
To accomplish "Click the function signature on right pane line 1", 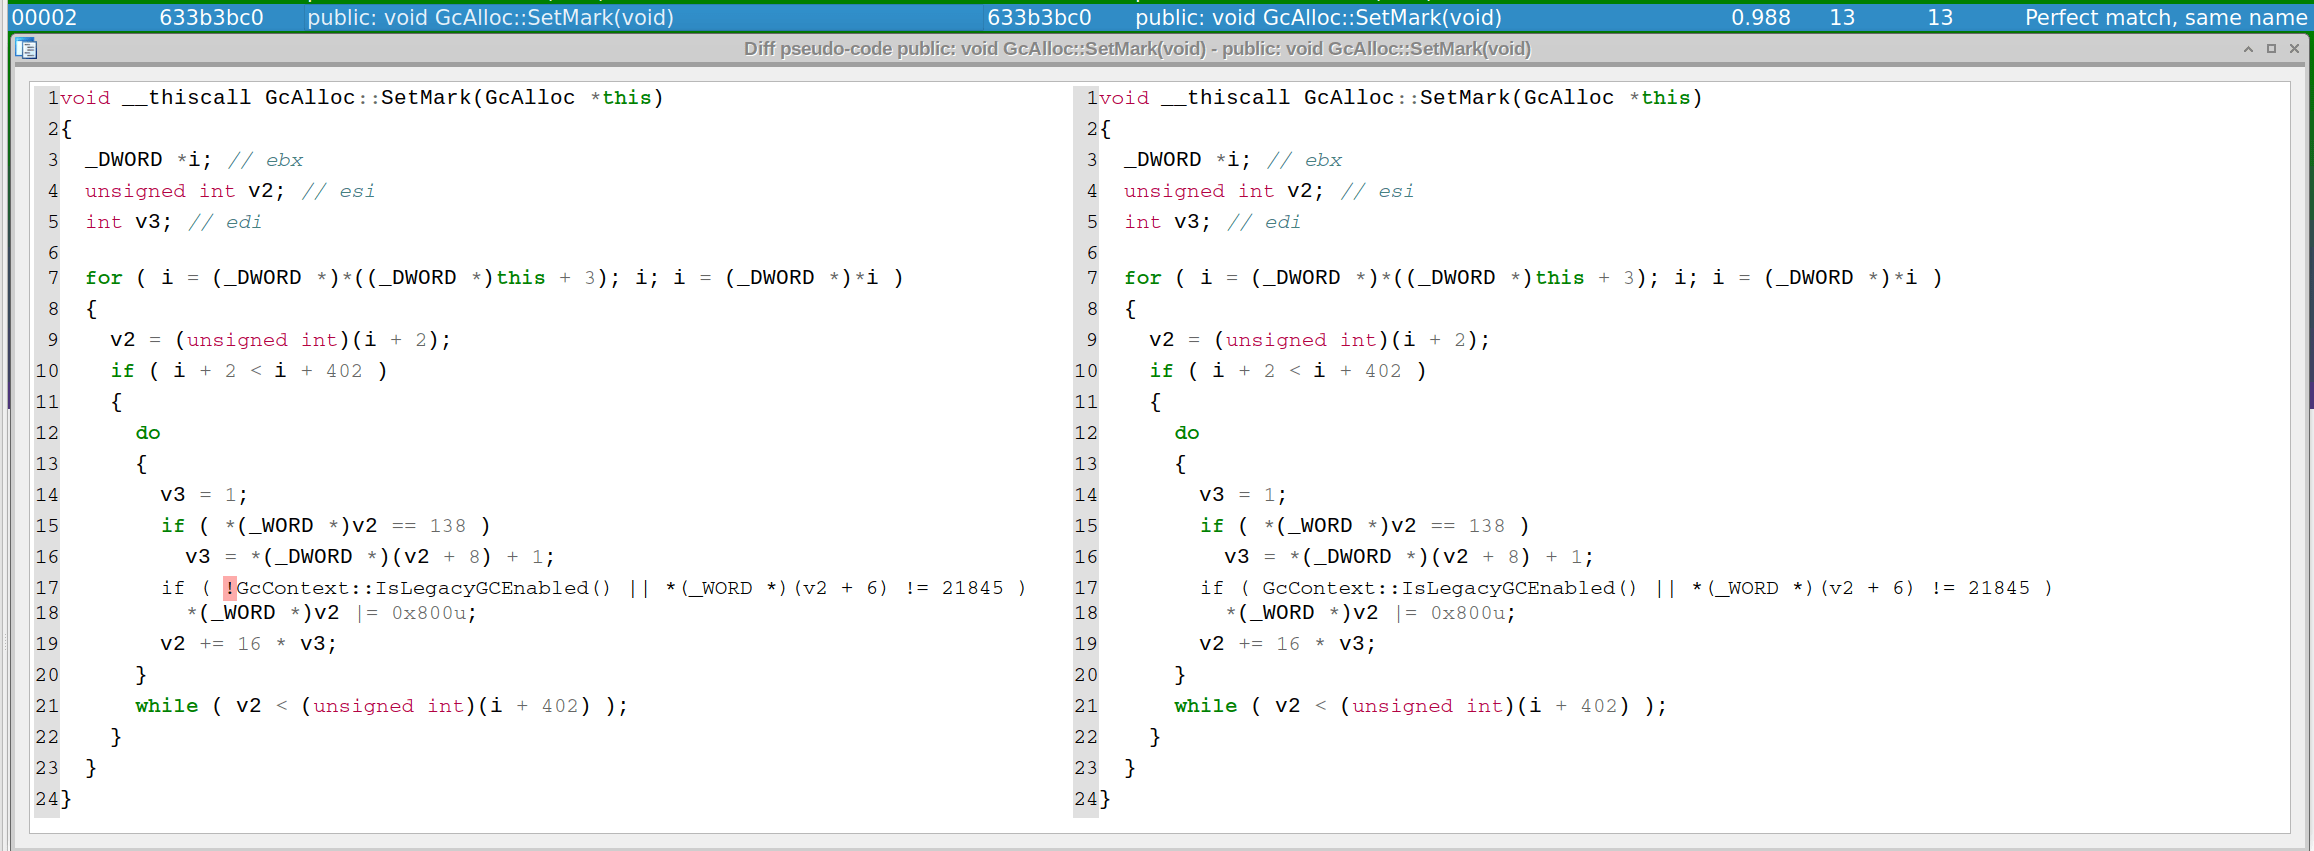I will 1401,98.
